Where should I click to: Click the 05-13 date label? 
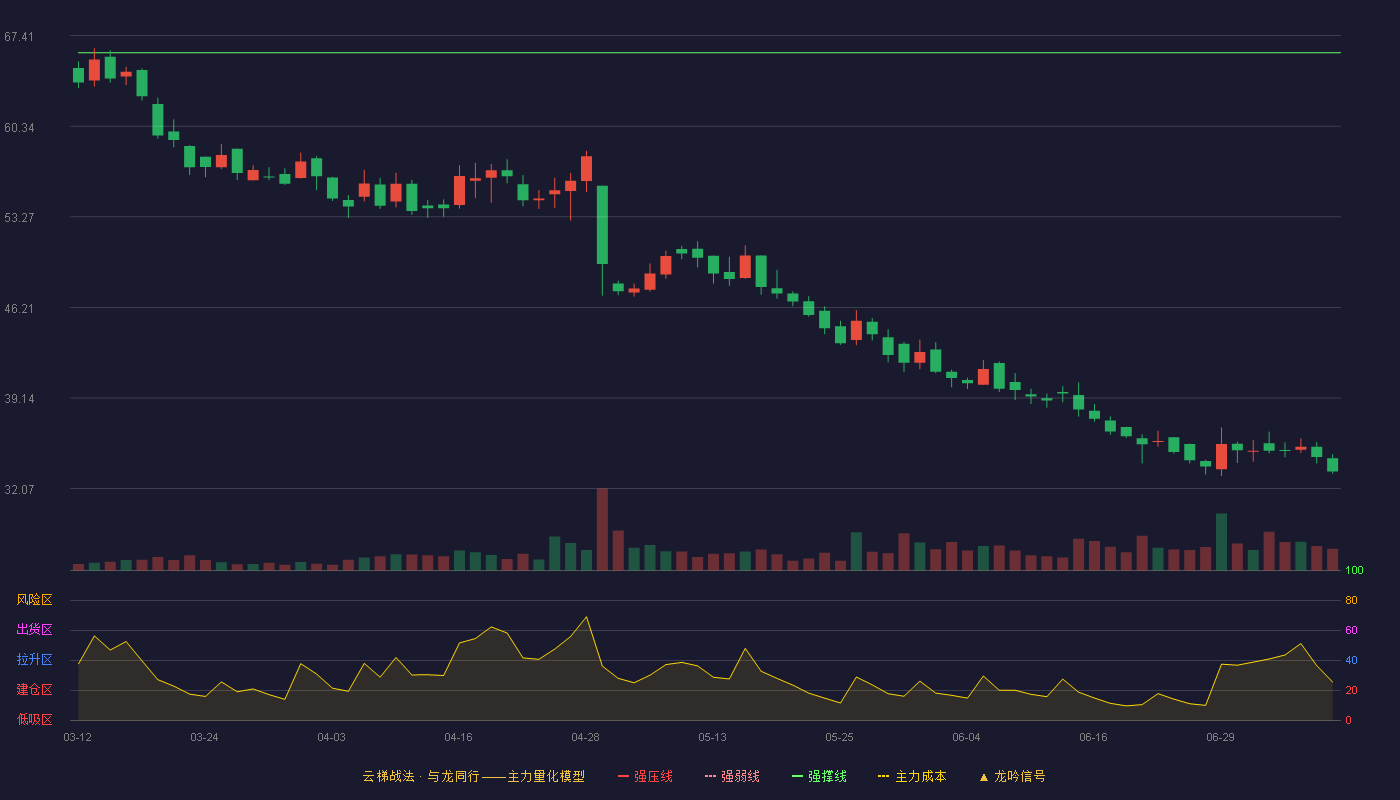[x=713, y=737]
